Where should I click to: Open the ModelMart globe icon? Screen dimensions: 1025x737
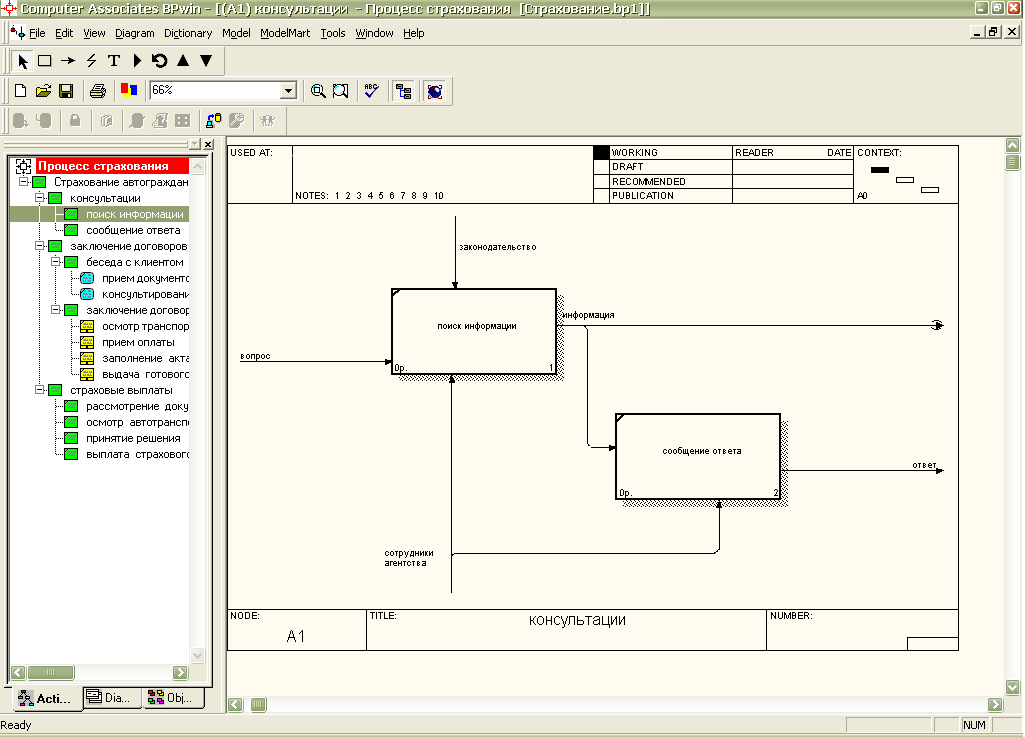(x=435, y=91)
